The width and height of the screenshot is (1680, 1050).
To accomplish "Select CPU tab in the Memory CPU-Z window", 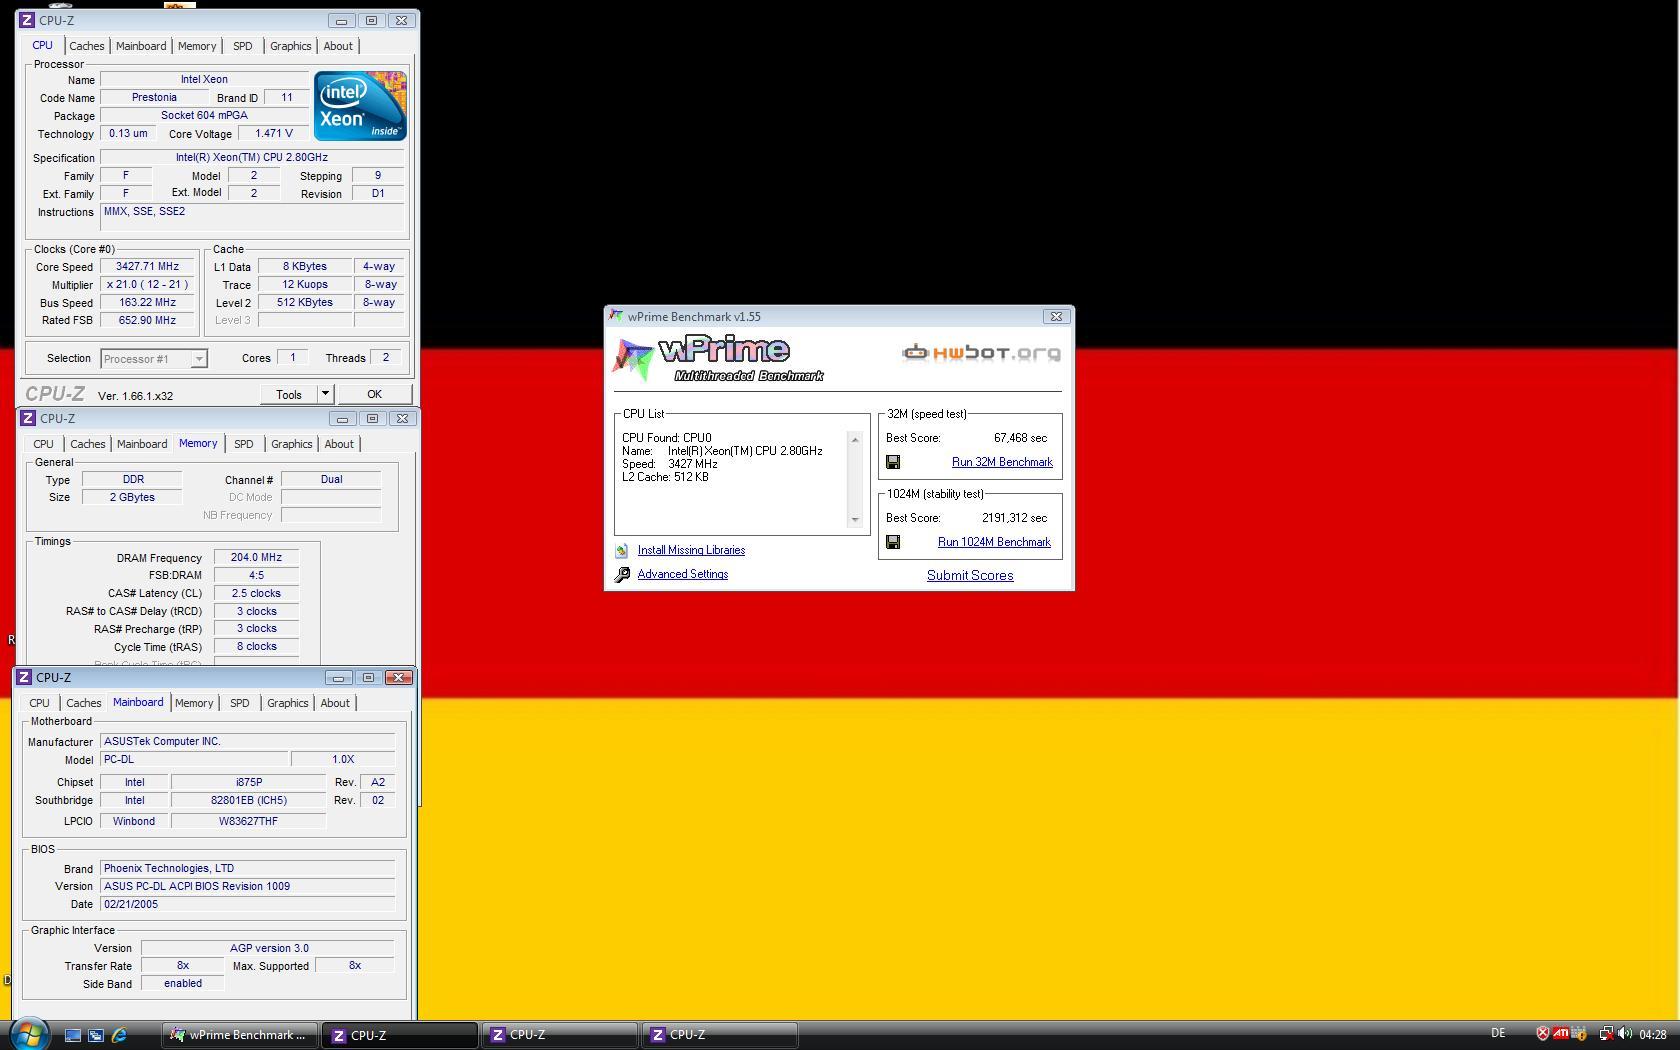I will [43, 444].
